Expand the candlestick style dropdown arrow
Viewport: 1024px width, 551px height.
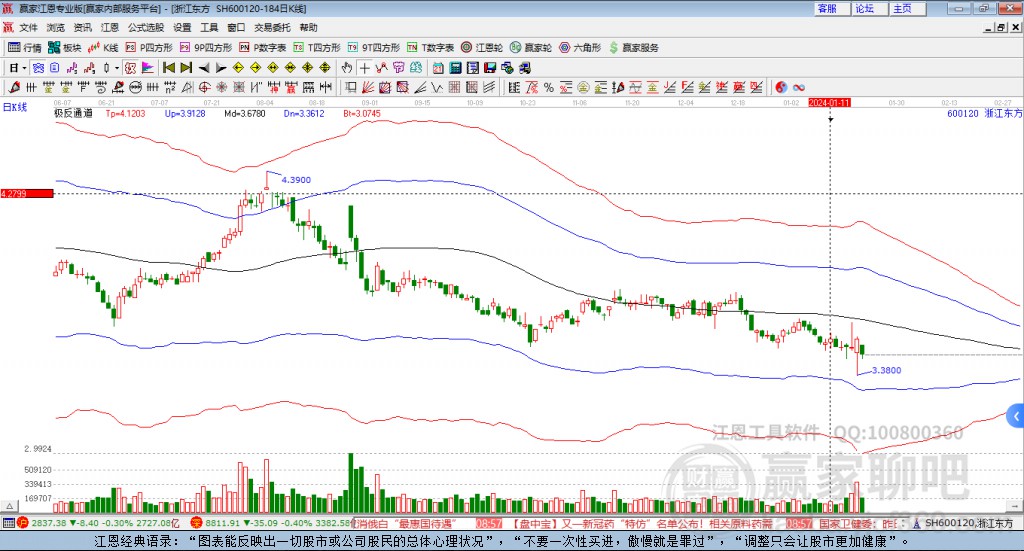tap(117, 68)
